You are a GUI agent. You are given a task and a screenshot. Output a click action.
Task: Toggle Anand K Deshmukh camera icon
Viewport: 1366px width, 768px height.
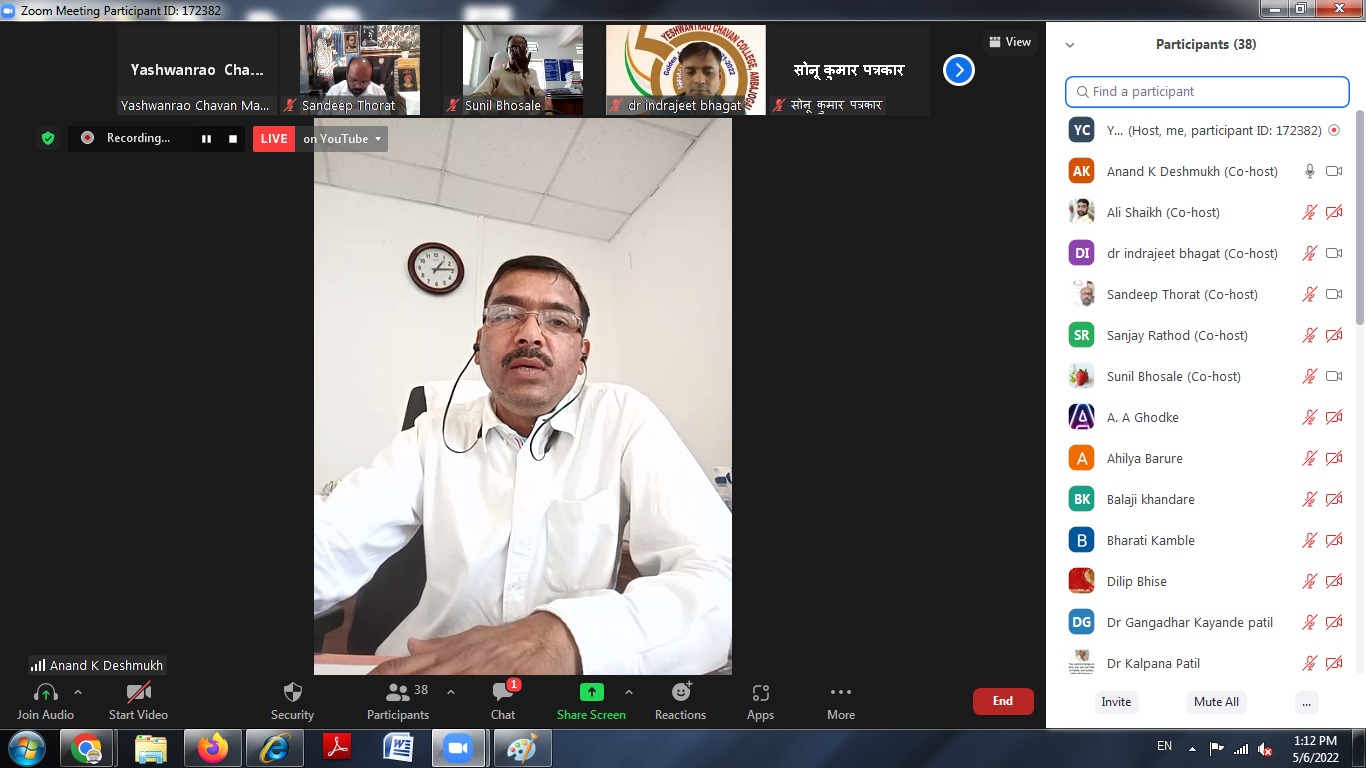(x=1334, y=171)
